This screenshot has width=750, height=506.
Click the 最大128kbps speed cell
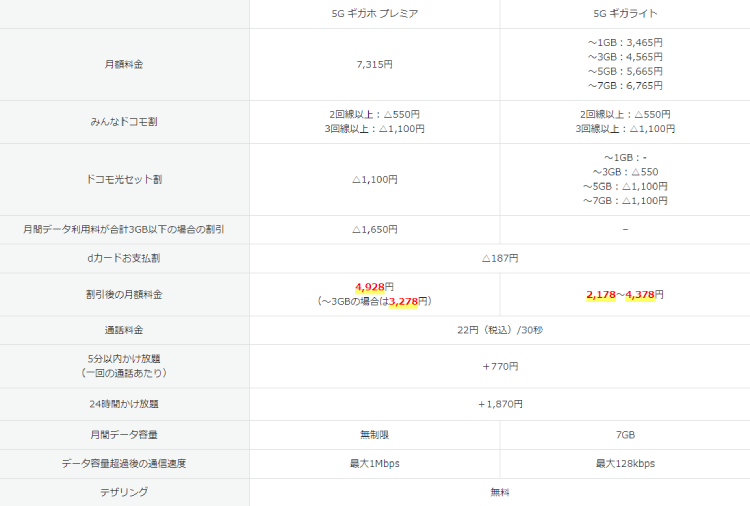625,464
